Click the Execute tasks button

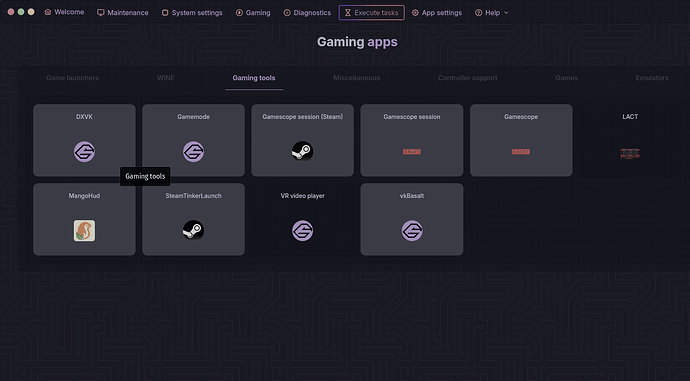(371, 13)
